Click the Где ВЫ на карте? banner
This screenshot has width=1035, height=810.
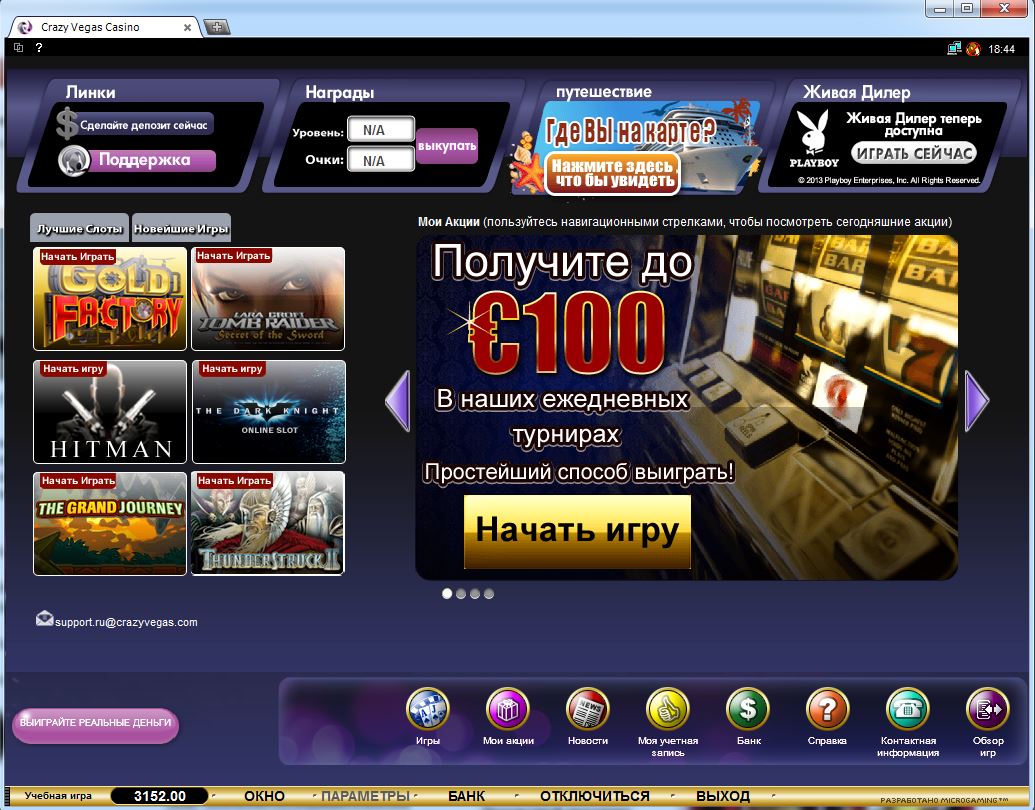[x=631, y=132]
